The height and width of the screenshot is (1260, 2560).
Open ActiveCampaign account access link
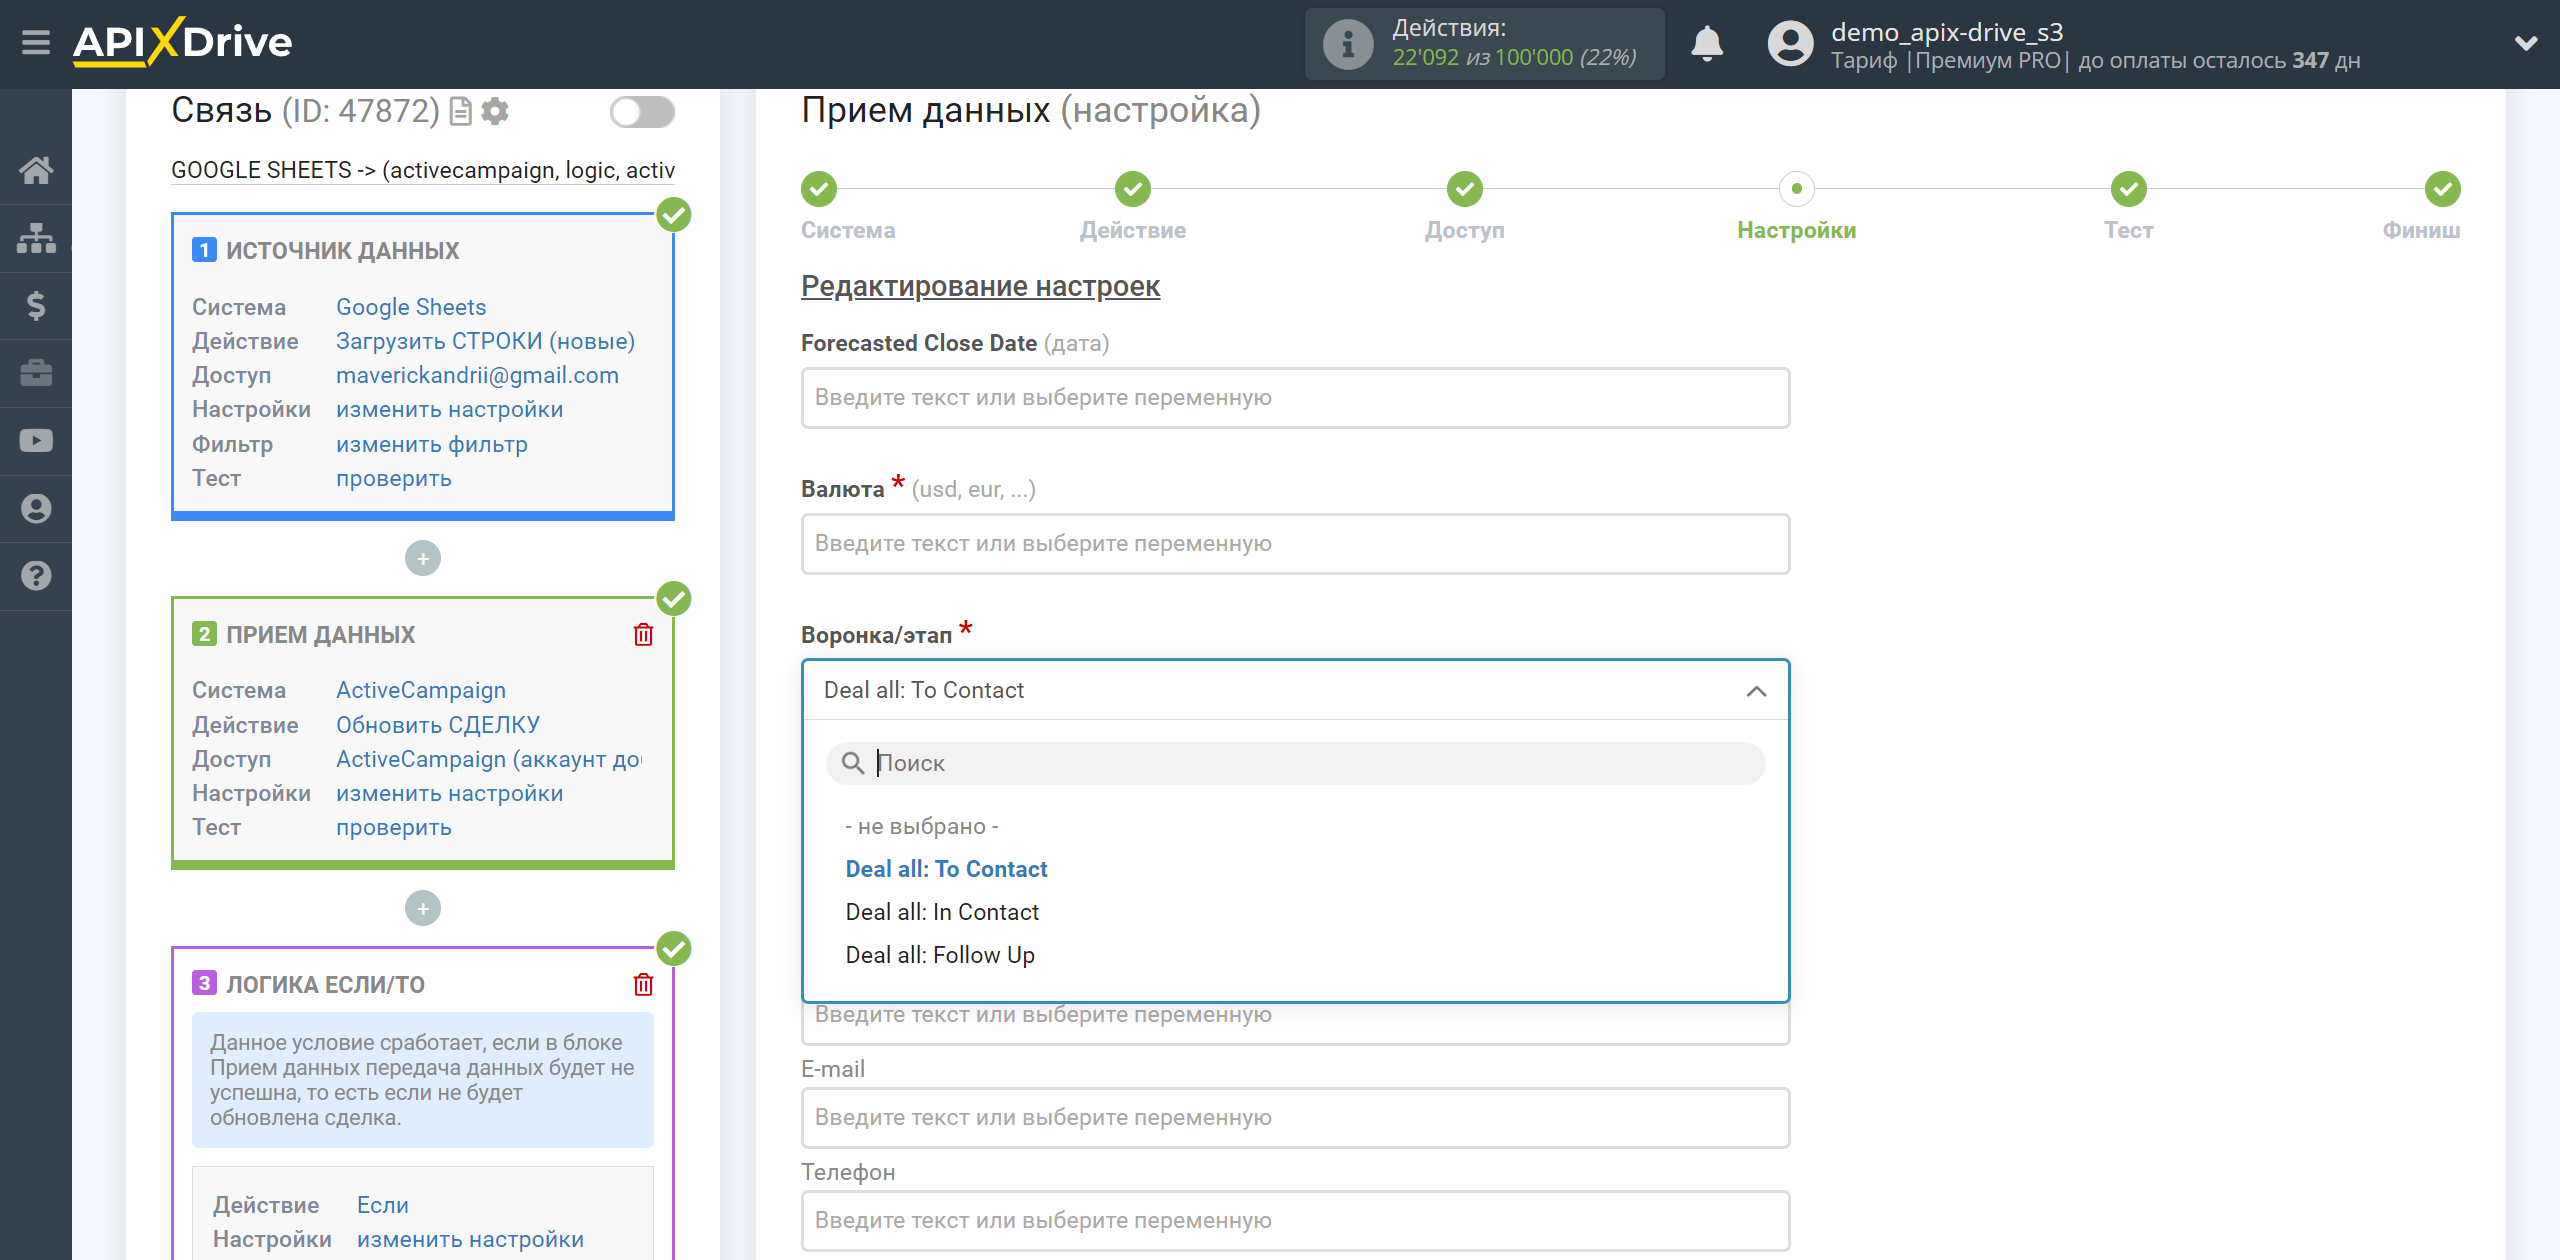click(488, 759)
